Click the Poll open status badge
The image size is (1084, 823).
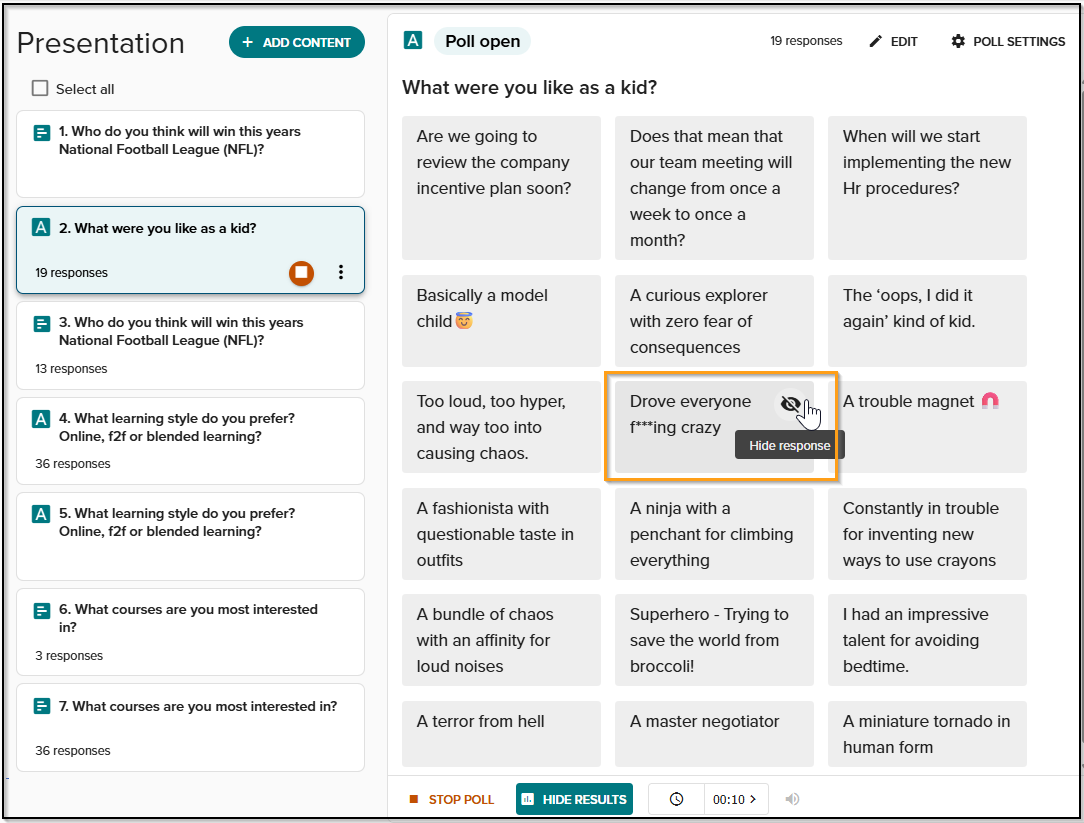click(x=483, y=41)
